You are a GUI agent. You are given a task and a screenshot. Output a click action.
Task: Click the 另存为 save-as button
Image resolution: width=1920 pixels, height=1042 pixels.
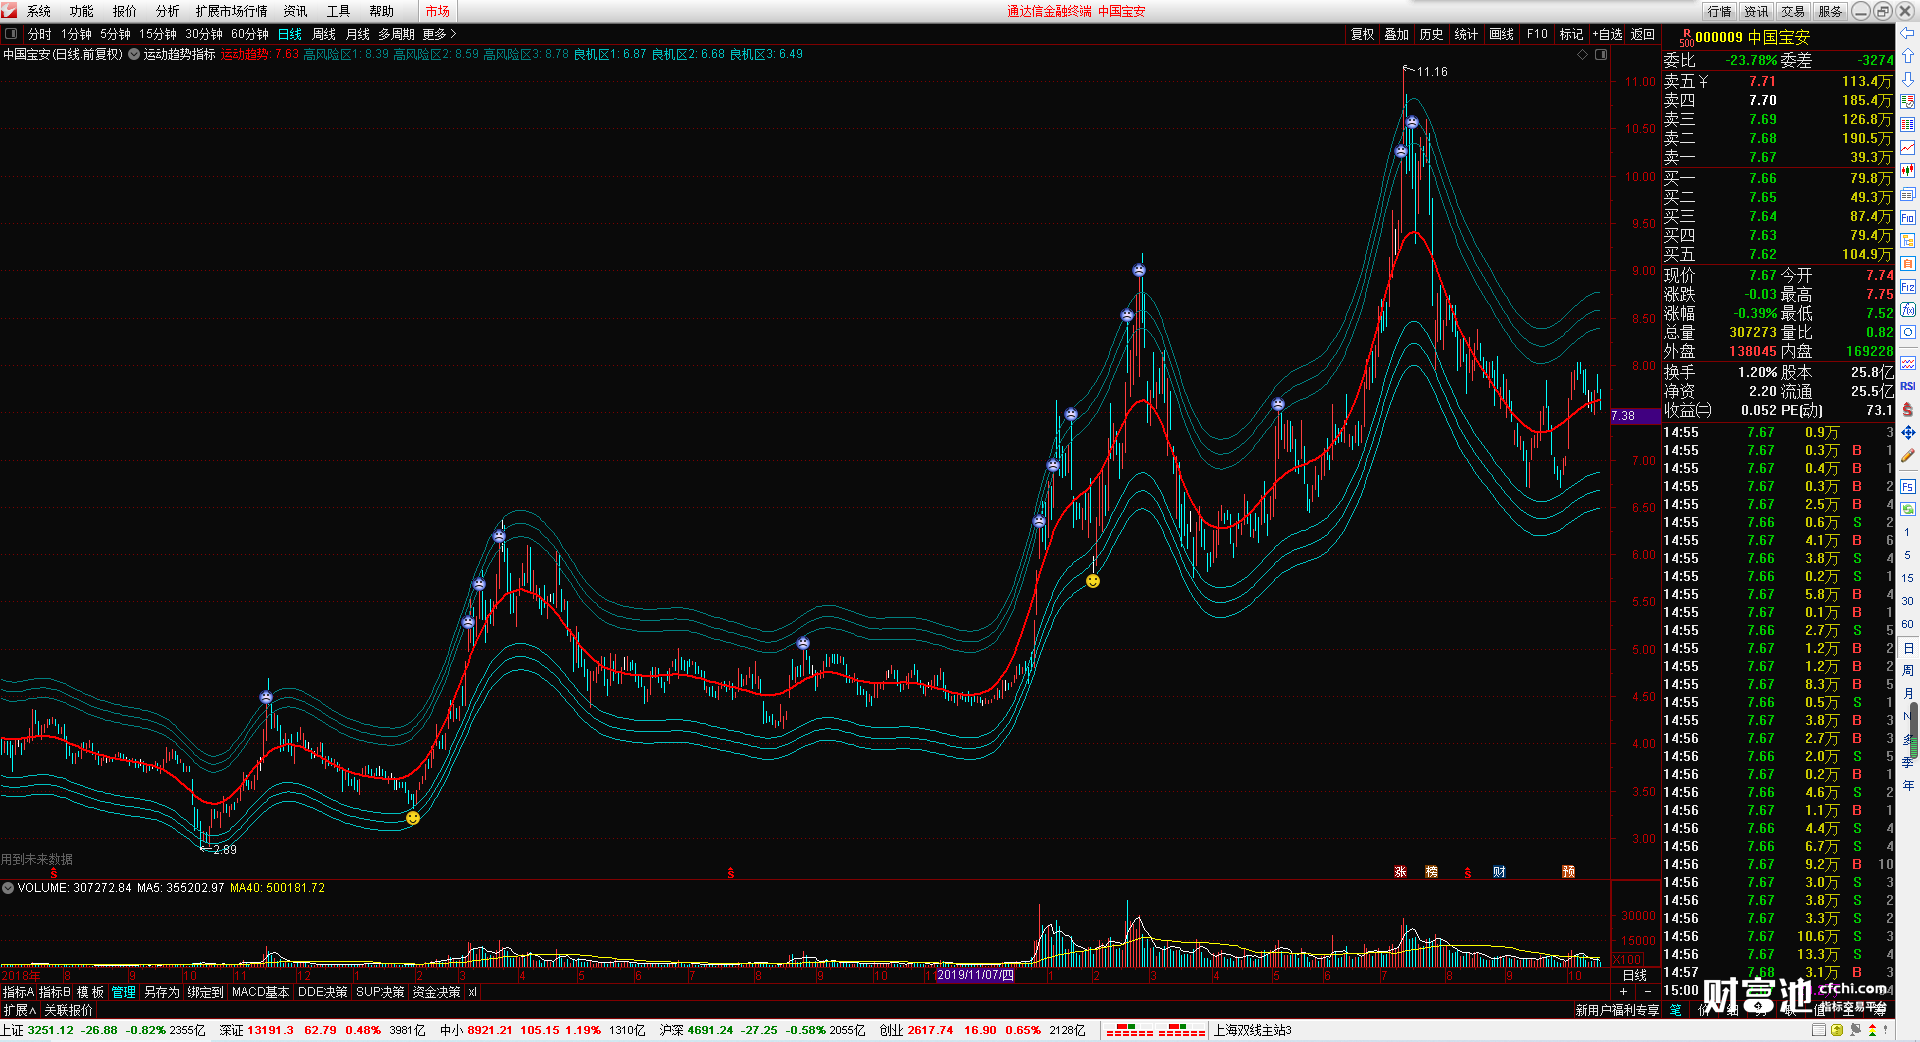pos(162,992)
